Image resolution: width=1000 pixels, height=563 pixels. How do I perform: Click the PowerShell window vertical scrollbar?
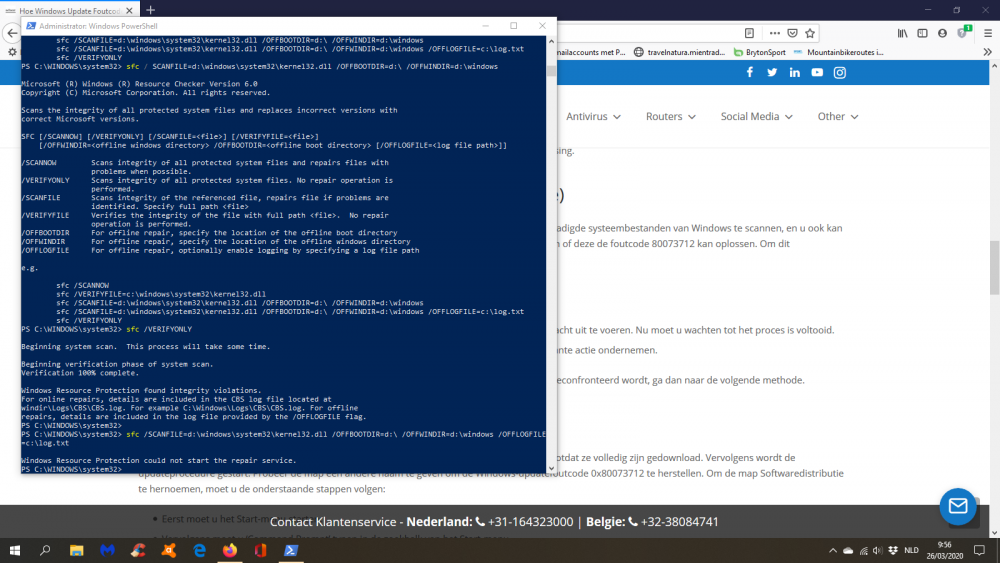pos(551,254)
